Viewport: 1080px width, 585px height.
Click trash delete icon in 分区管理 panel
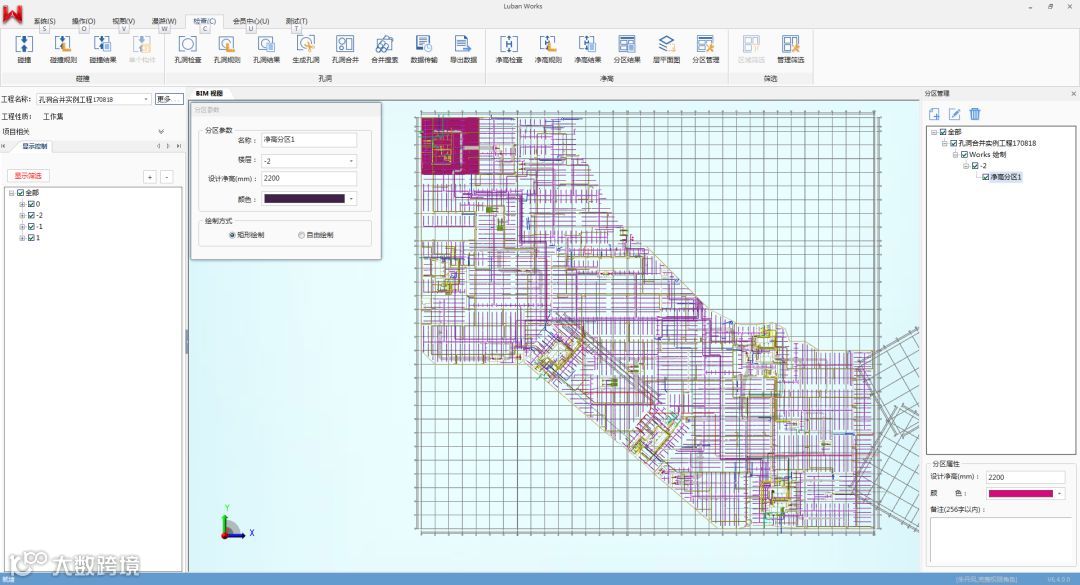(x=975, y=114)
